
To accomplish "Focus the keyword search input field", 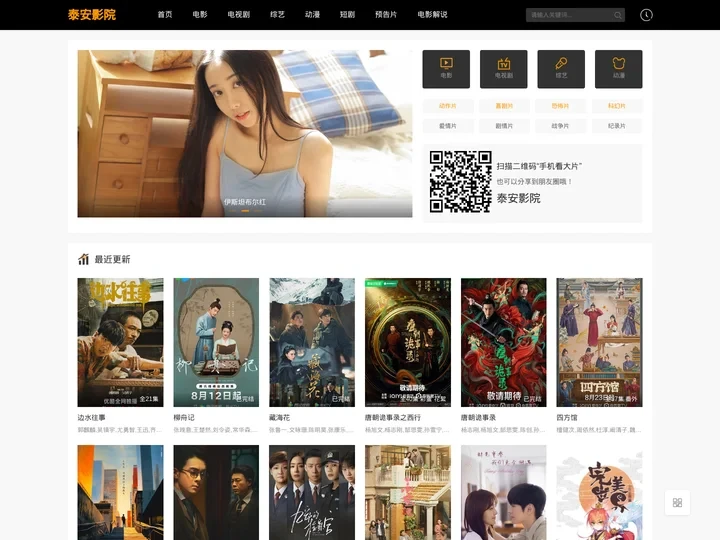I will pyautogui.click(x=569, y=15).
